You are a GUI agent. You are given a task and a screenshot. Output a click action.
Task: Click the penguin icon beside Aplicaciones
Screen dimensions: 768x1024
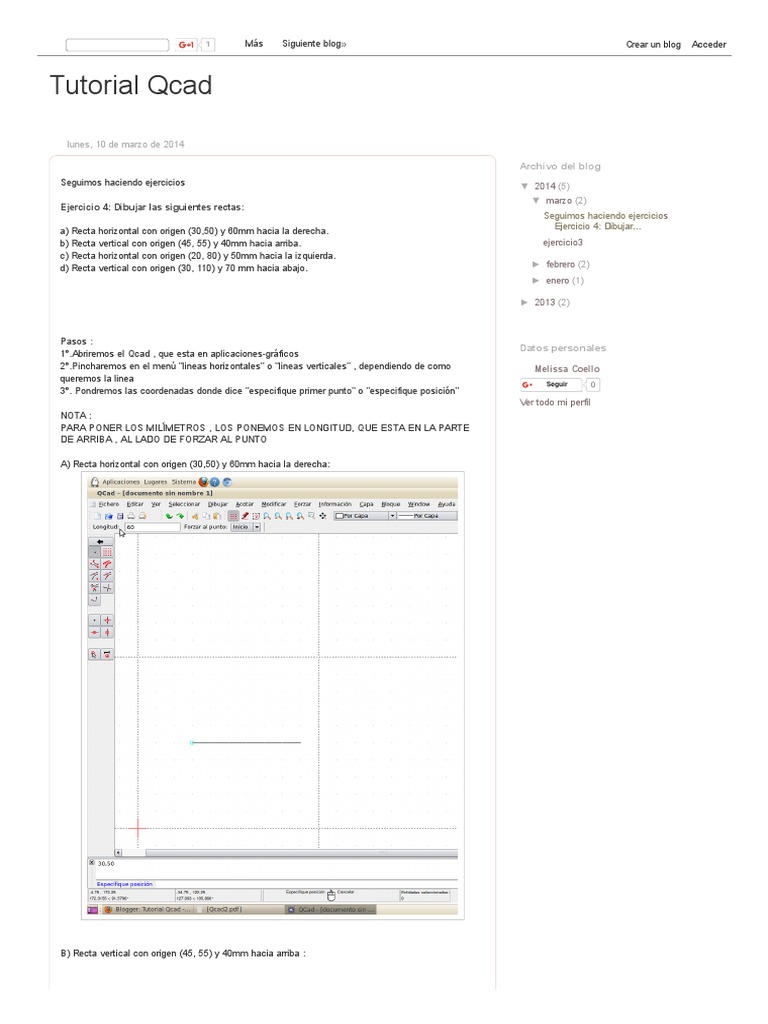95,482
